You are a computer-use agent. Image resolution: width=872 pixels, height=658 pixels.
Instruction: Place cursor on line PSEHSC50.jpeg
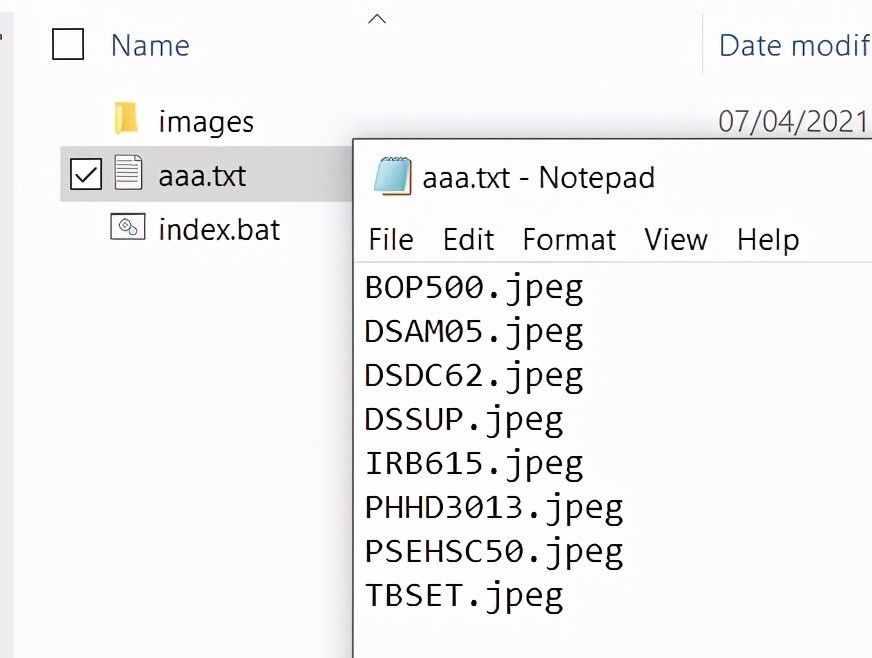coord(494,552)
